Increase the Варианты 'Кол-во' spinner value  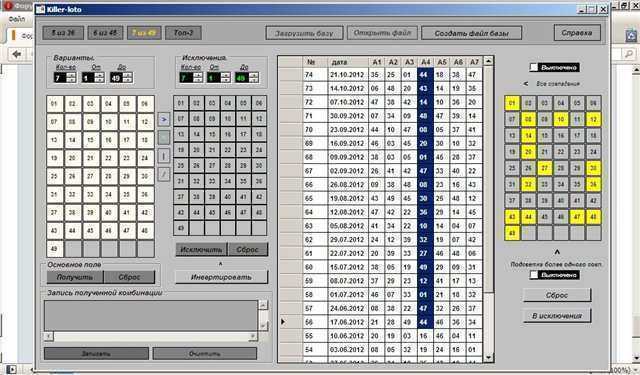[71, 75]
